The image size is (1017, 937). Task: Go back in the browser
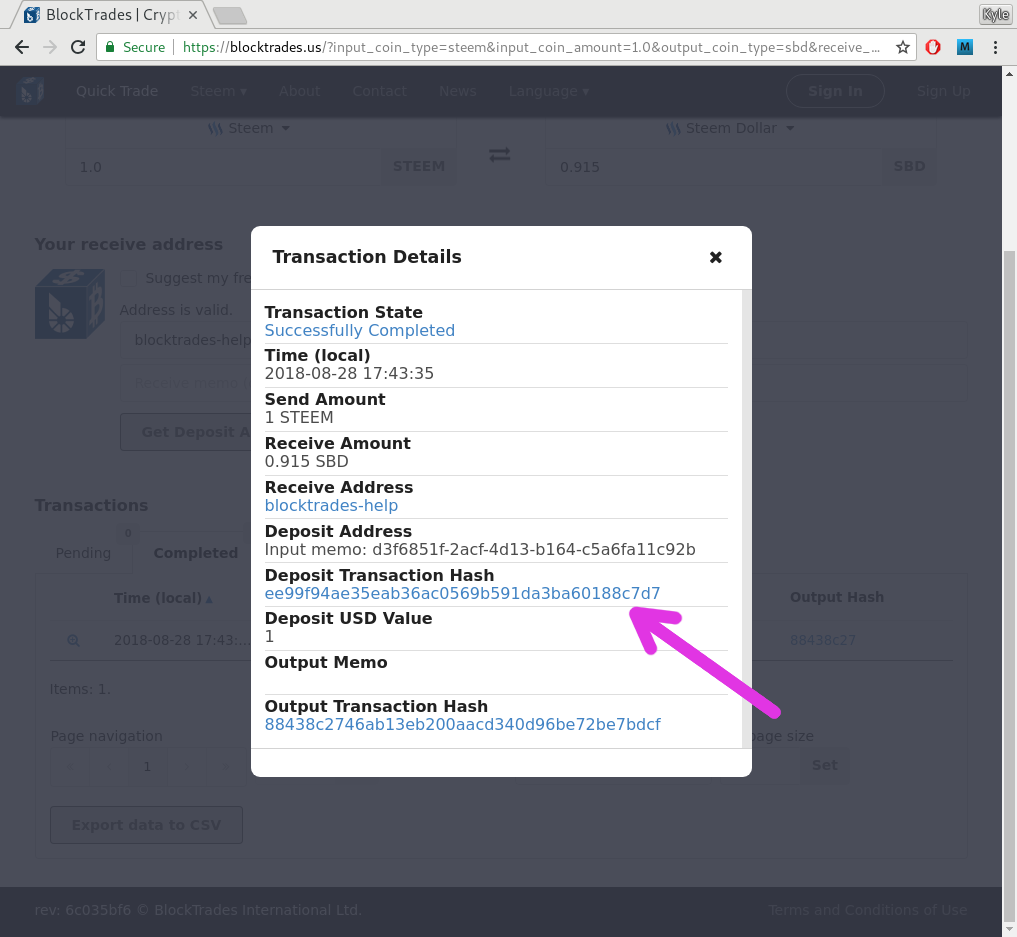[22, 47]
